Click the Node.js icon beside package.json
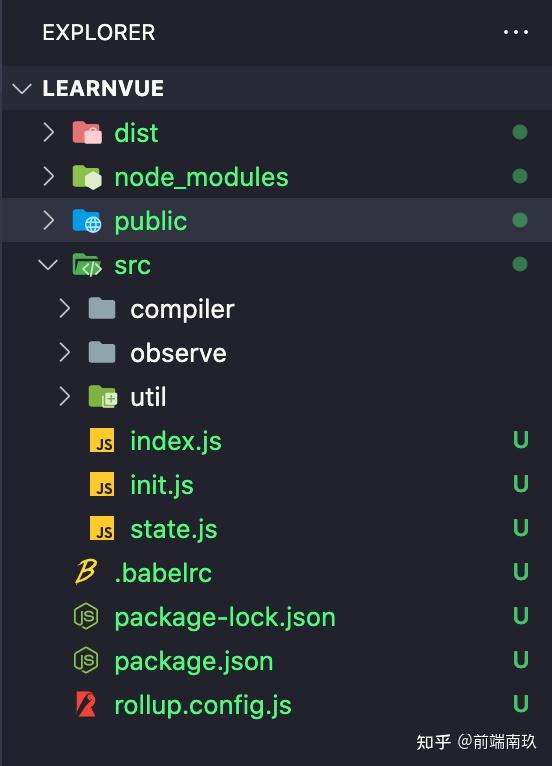 click(86, 660)
